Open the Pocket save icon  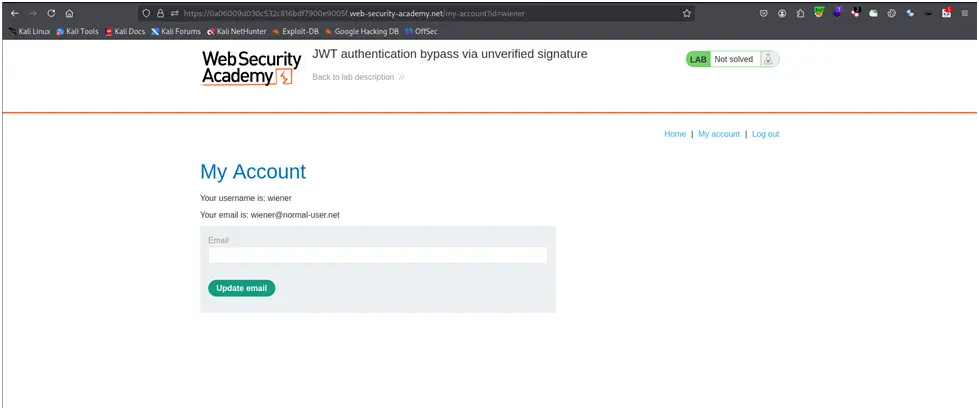pyautogui.click(x=763, y=14)
